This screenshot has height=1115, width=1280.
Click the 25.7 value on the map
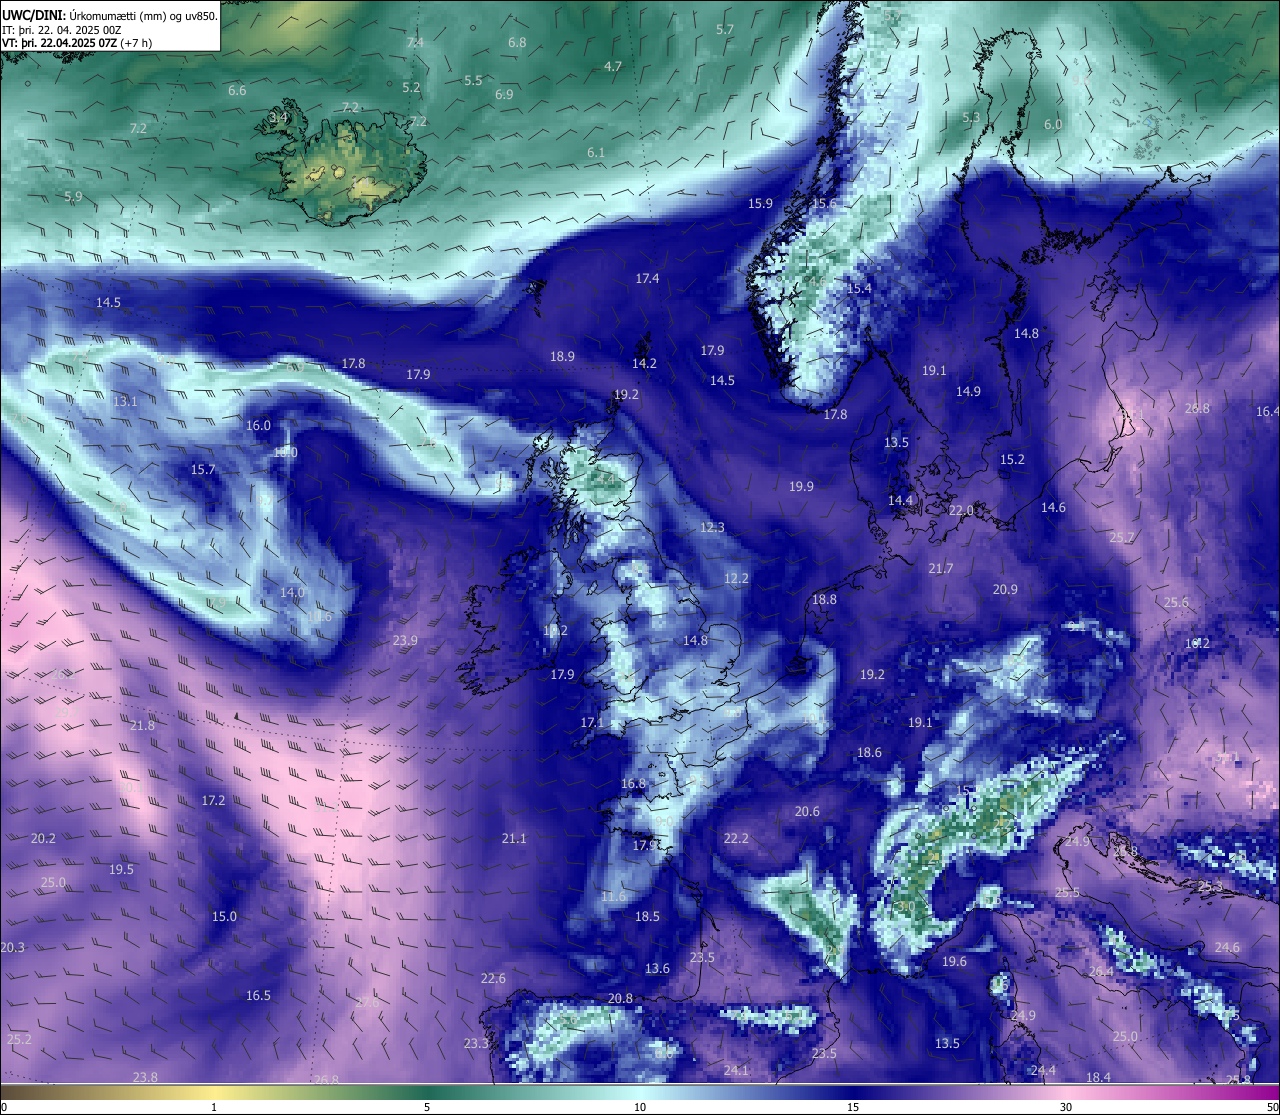1122,538
